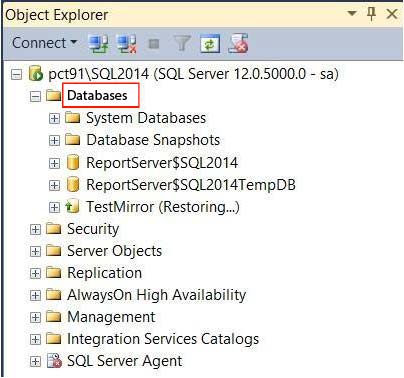Click the Refresh icon in toolbar
The image size is (404, 378).
210,44
